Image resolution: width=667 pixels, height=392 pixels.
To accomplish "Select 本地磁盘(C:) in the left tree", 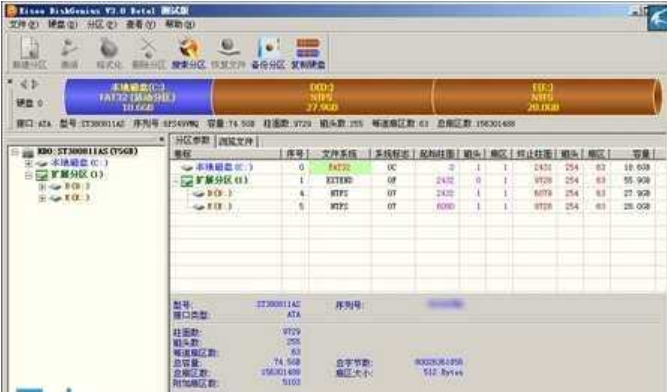I will [x=79, y=163].
